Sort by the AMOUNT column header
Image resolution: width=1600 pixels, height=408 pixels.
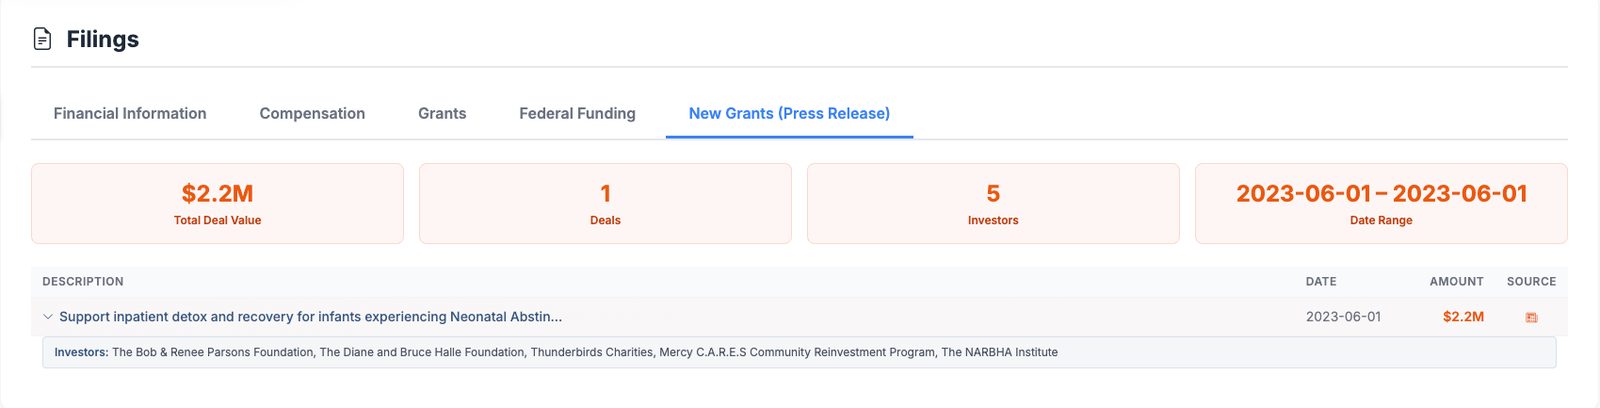pos(1456,282)
